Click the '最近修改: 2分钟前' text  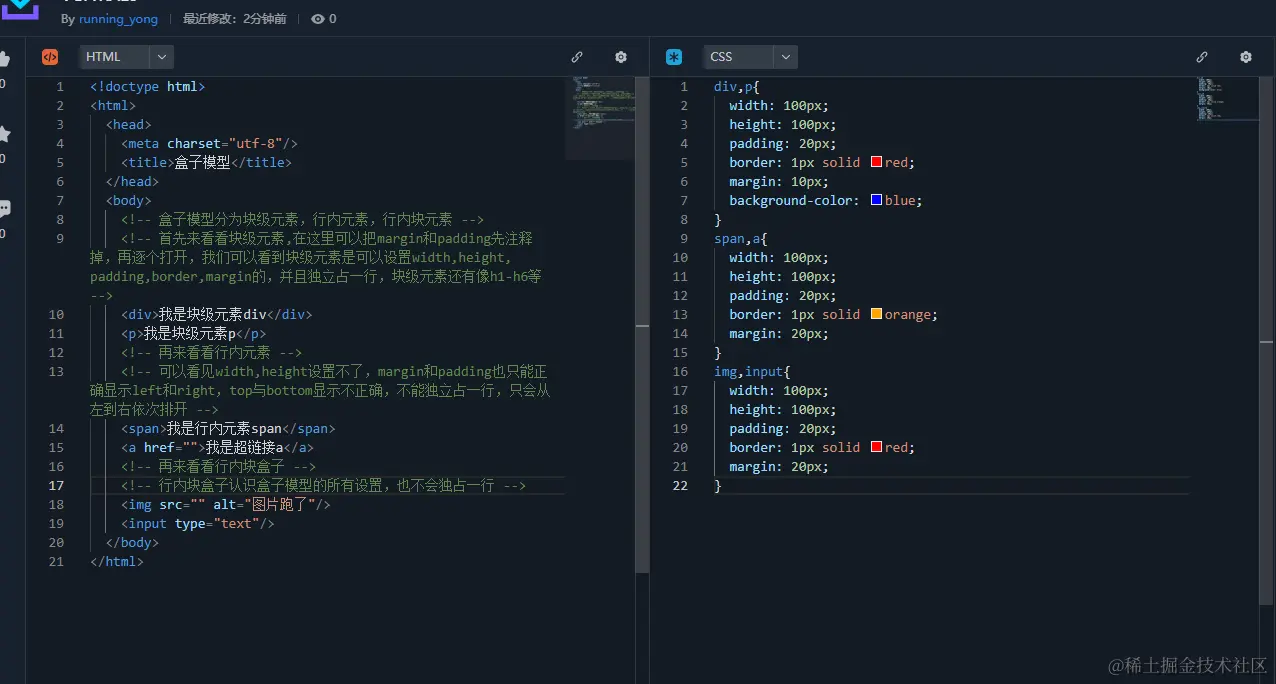[x=234, y=19]
